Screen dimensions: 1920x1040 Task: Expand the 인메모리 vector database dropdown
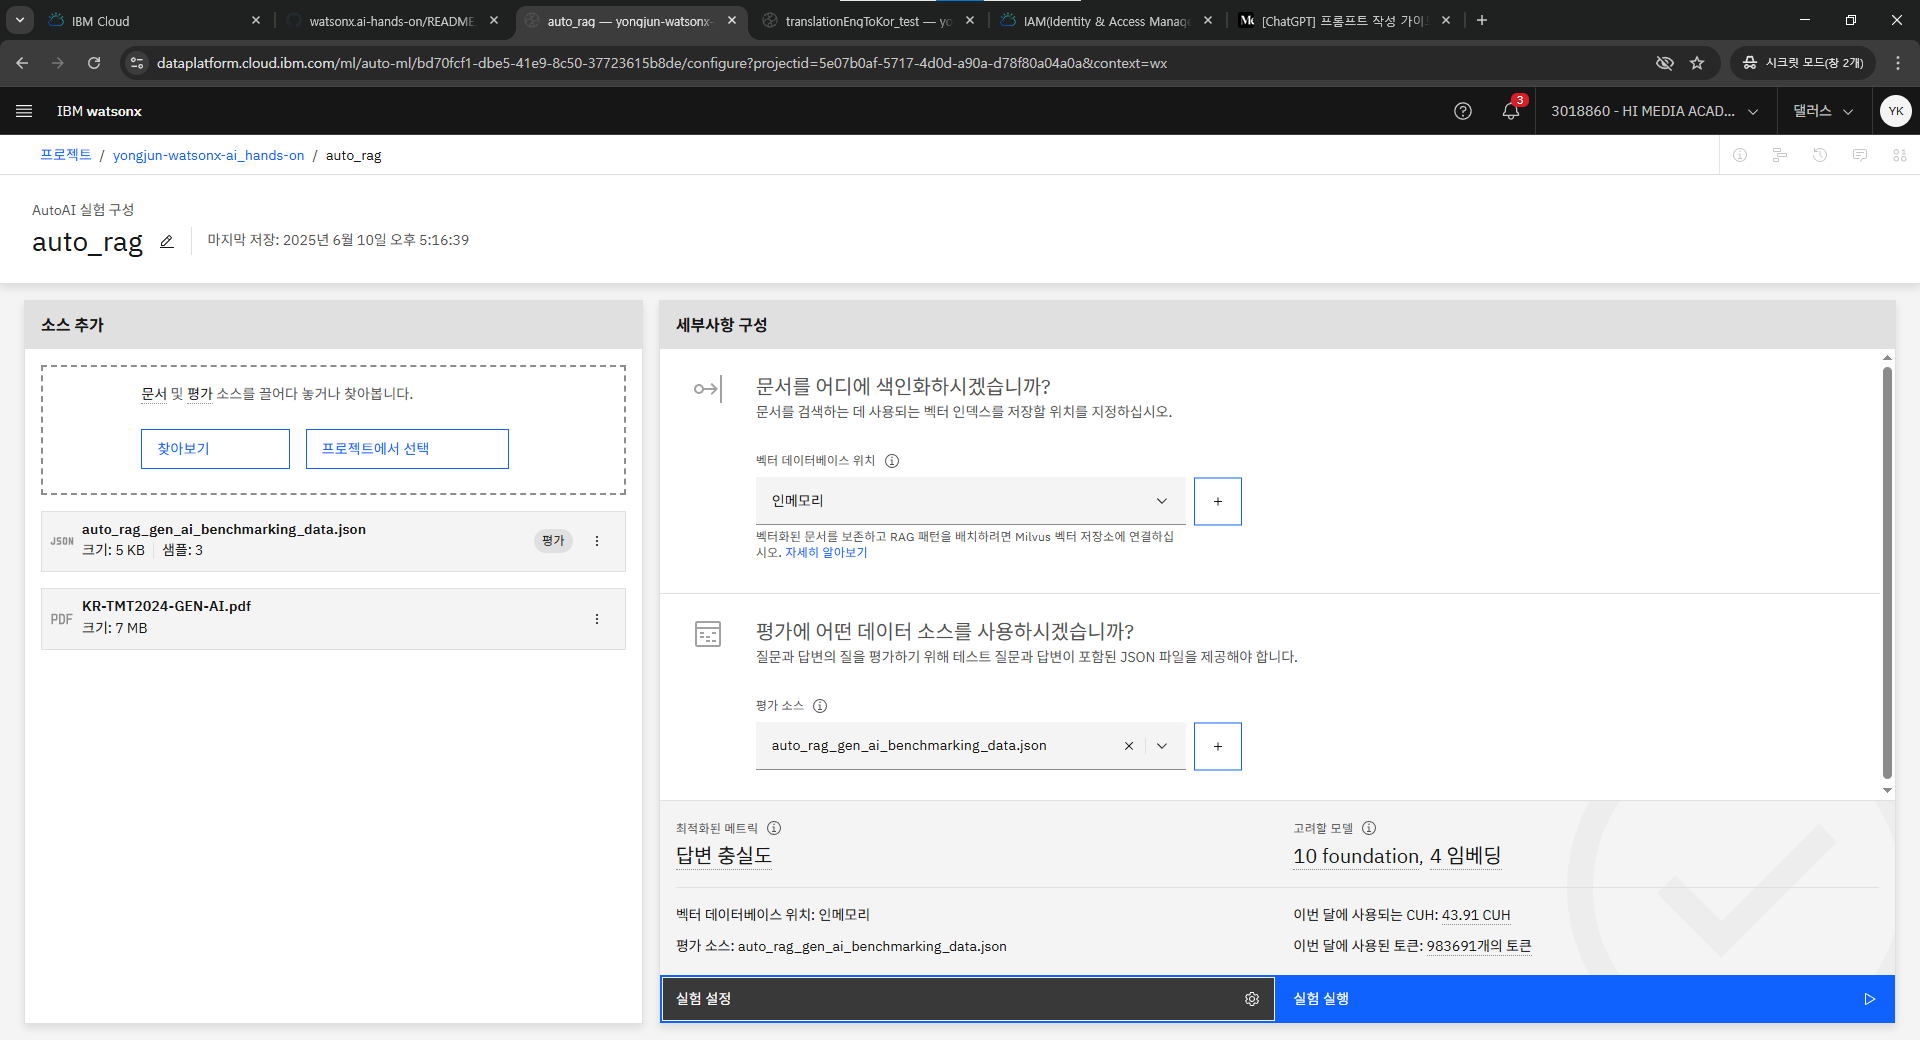[971, 501]
